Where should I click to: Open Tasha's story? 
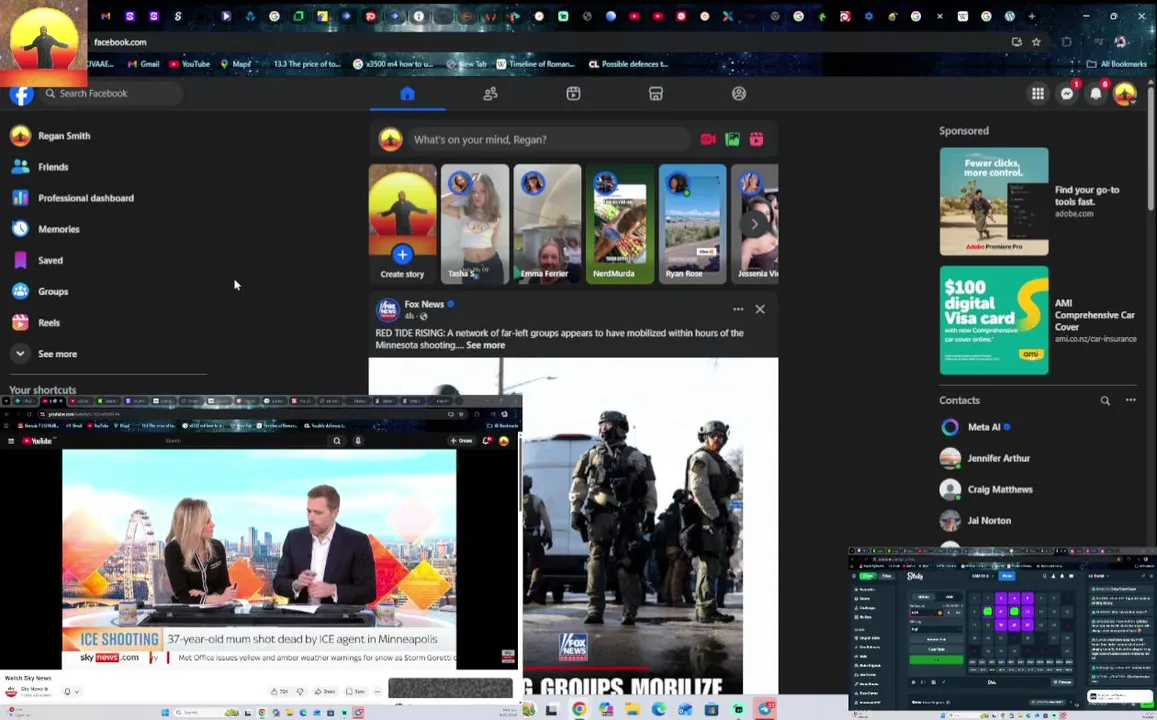(x=474, y=224)
